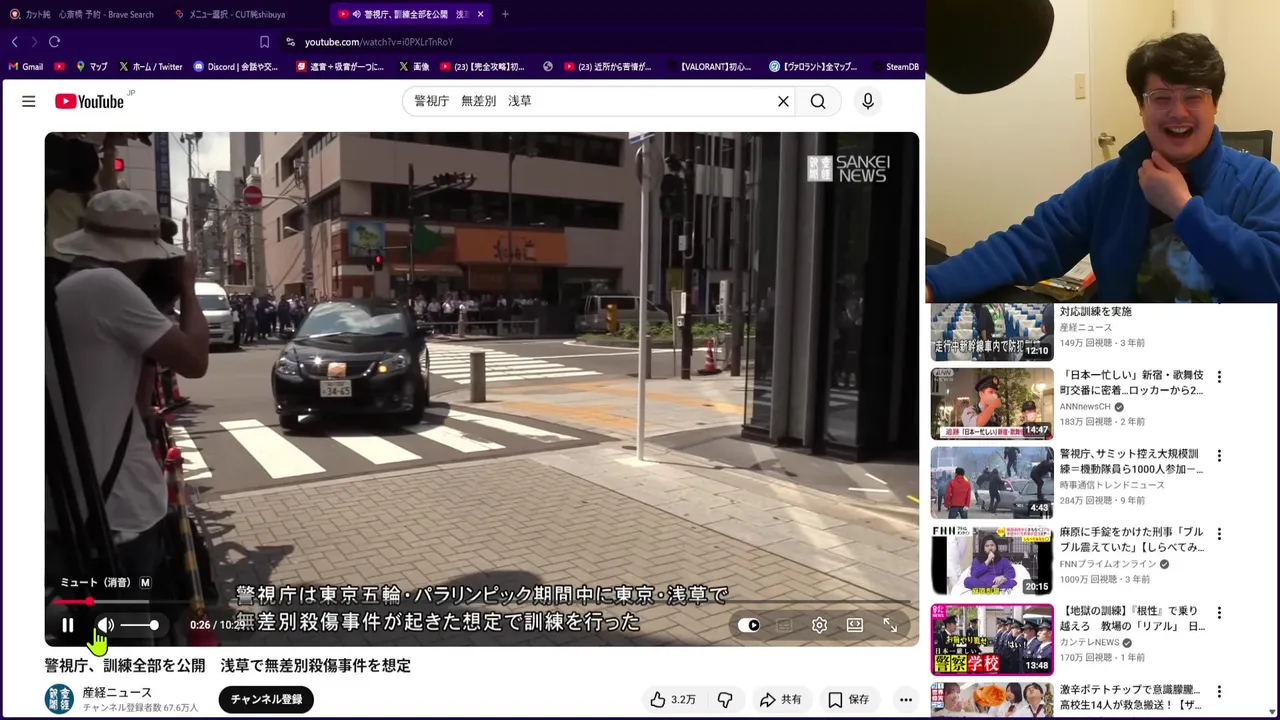The width and height of the screenshot is (1280, 720).
Task: Open 産経ニュース channel avatar
Action: (x=59, y=699)
